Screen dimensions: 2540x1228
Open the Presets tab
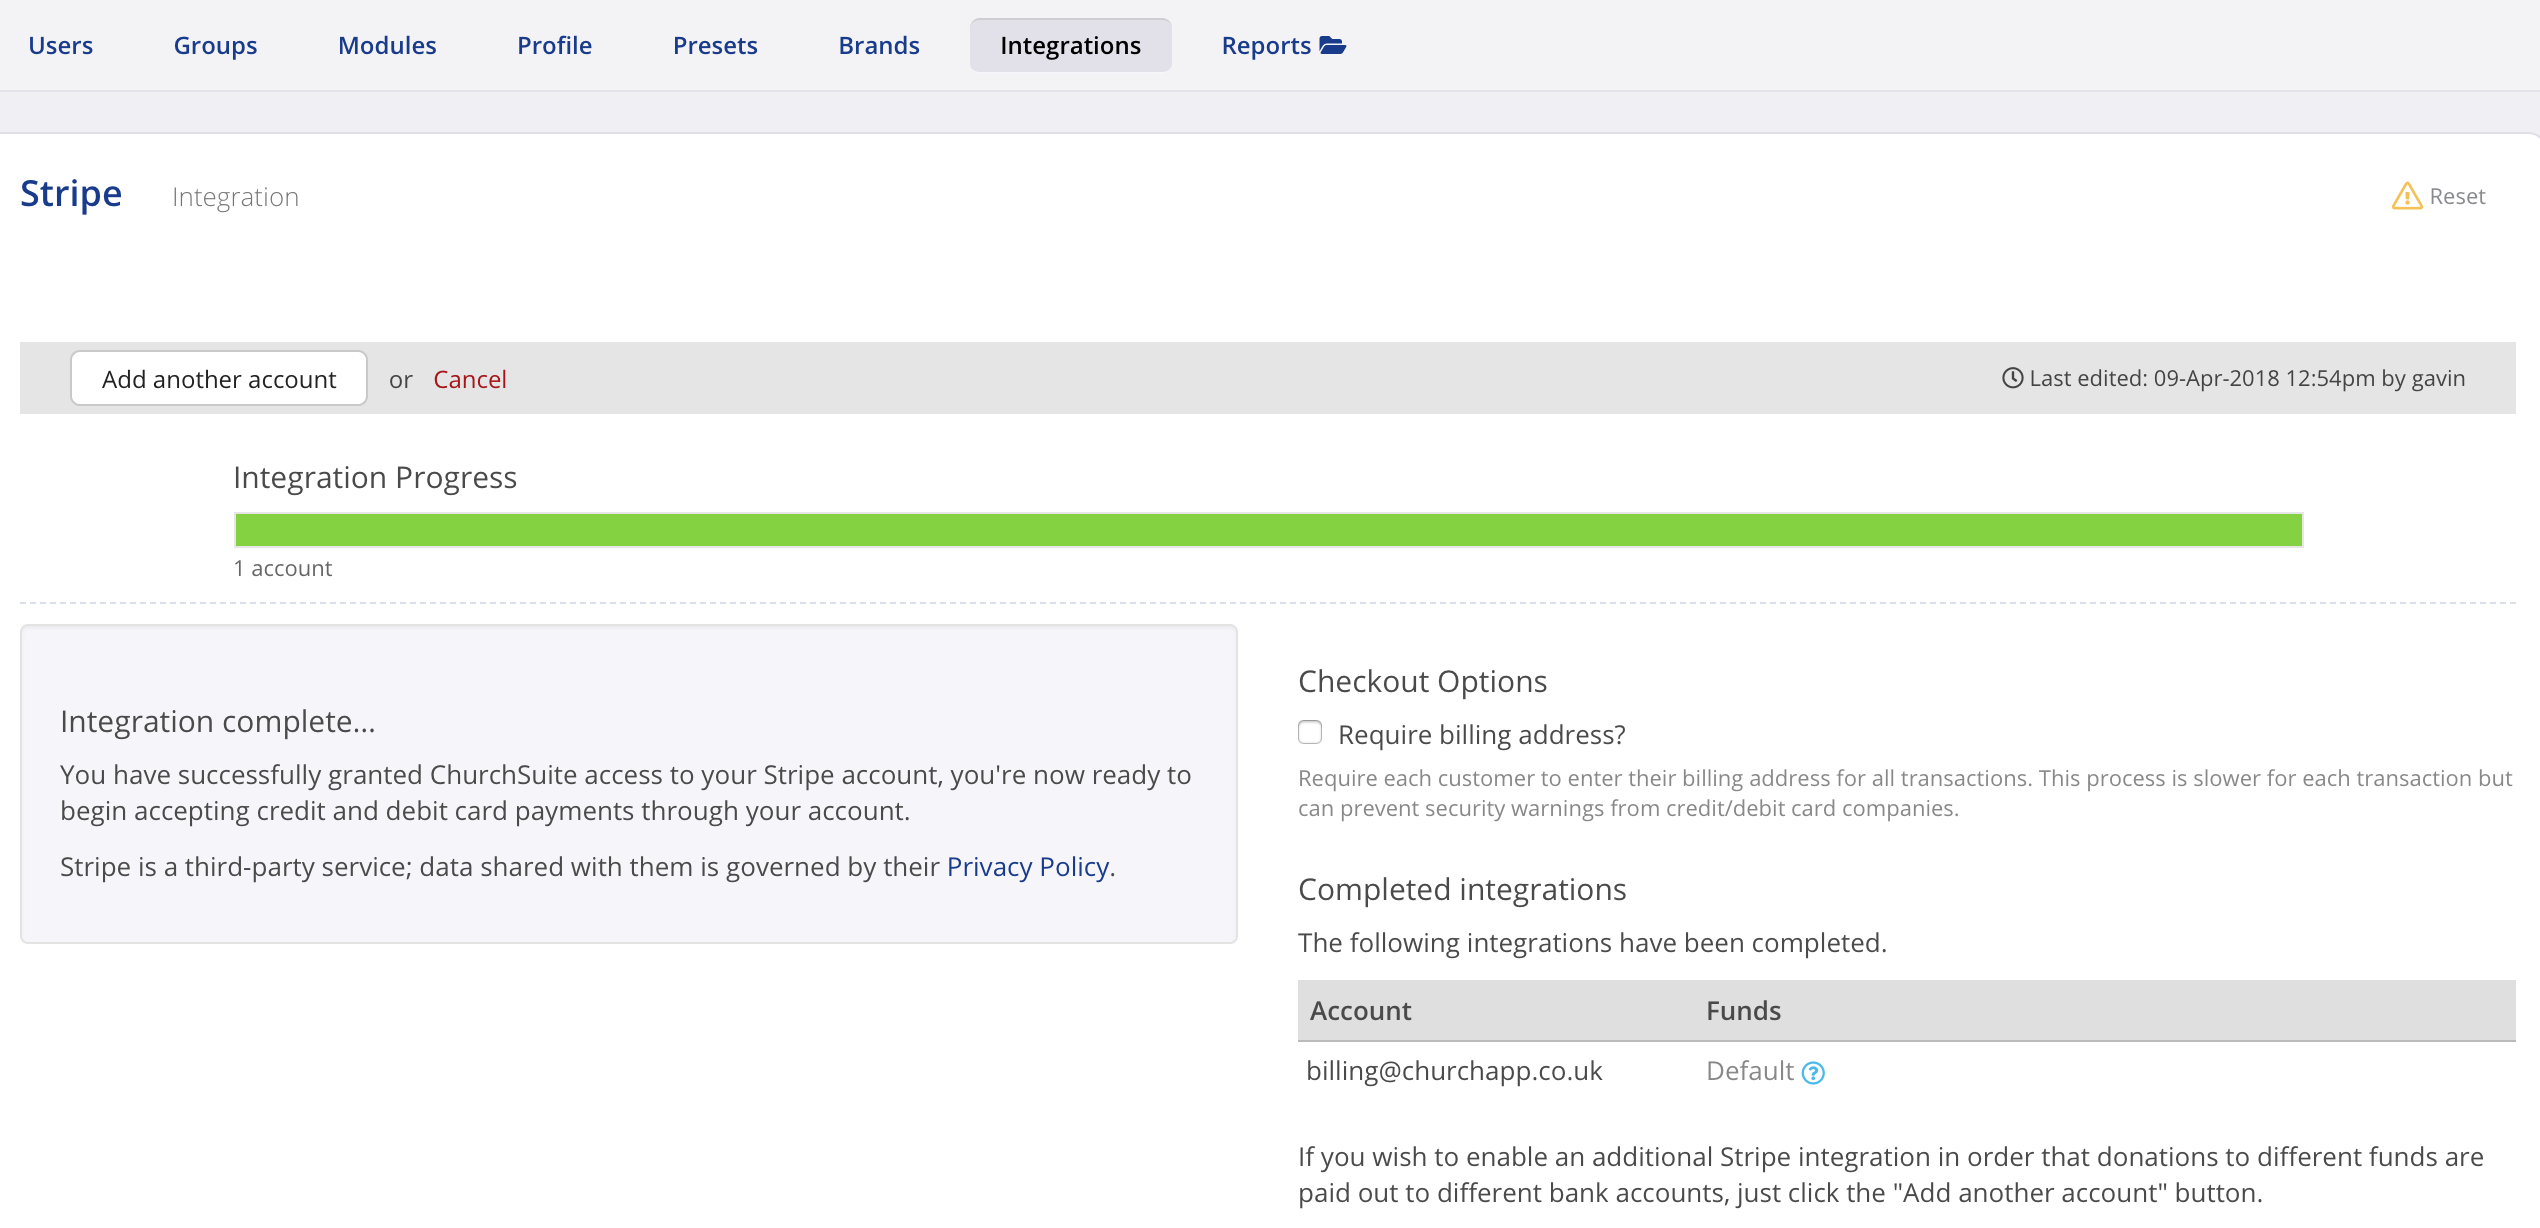click(x=715, y=46)
